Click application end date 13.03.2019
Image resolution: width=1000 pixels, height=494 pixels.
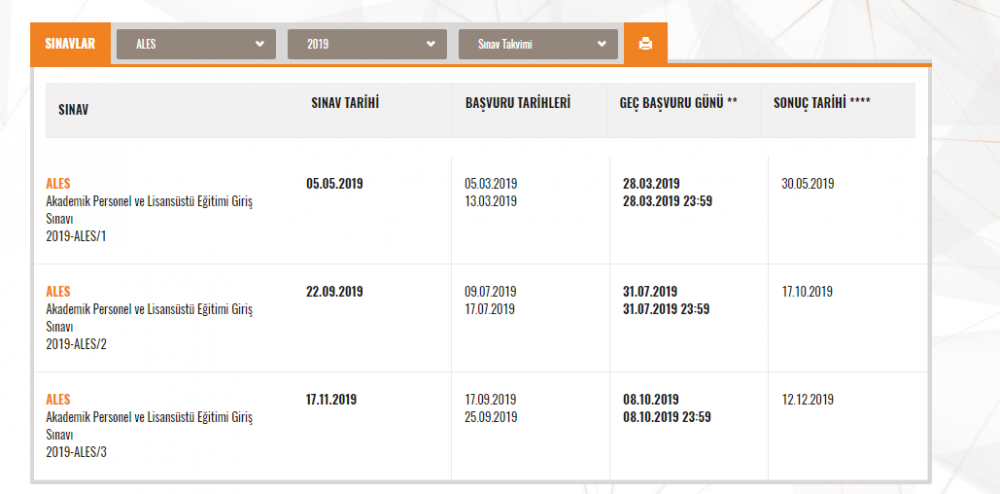(491, 201)
